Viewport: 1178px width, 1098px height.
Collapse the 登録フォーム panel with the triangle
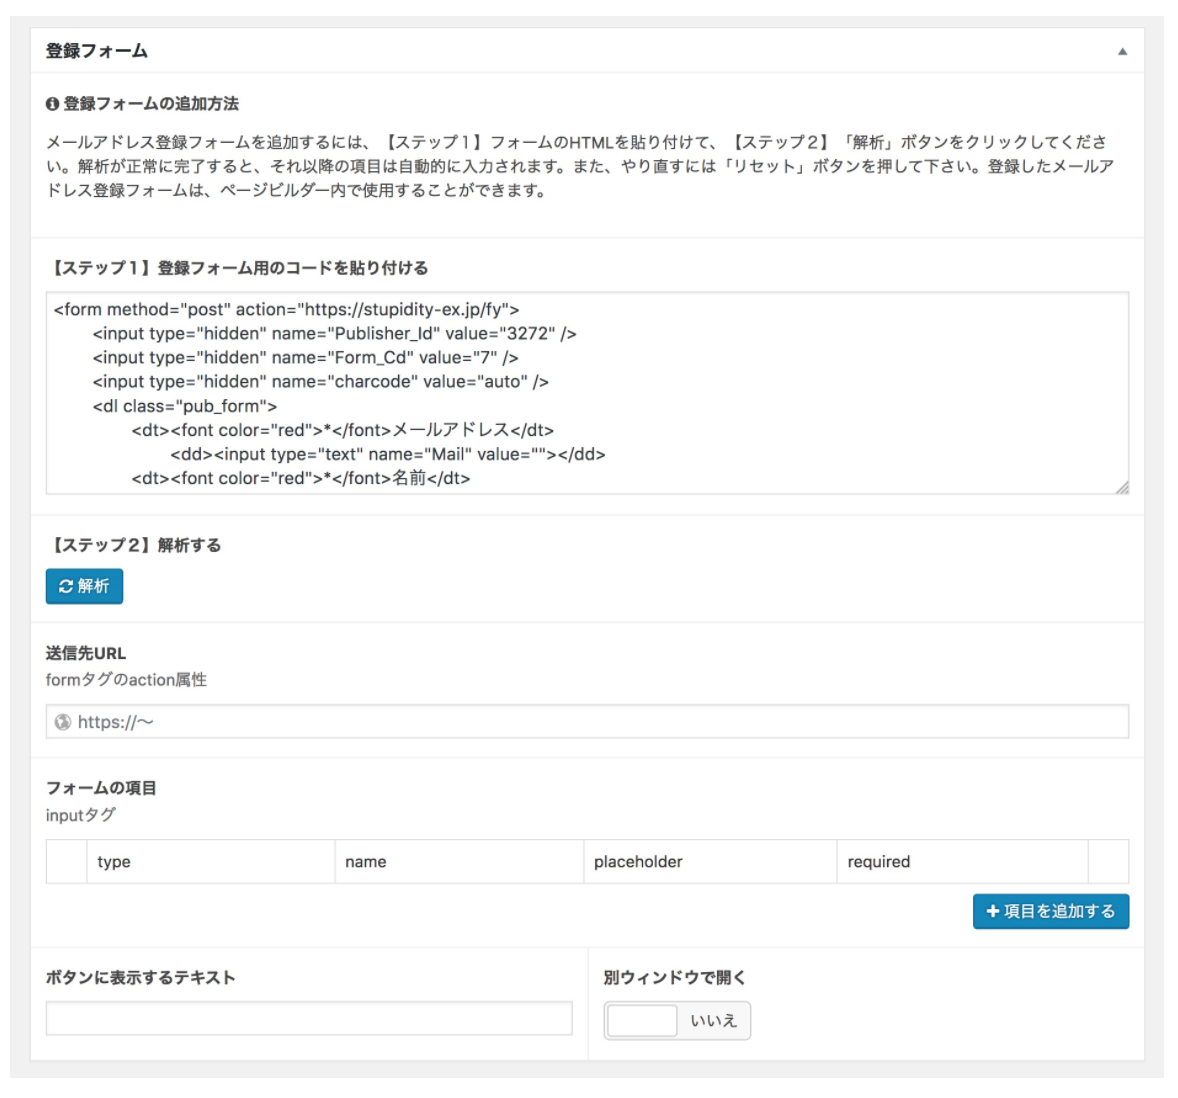coord(1122,51)
